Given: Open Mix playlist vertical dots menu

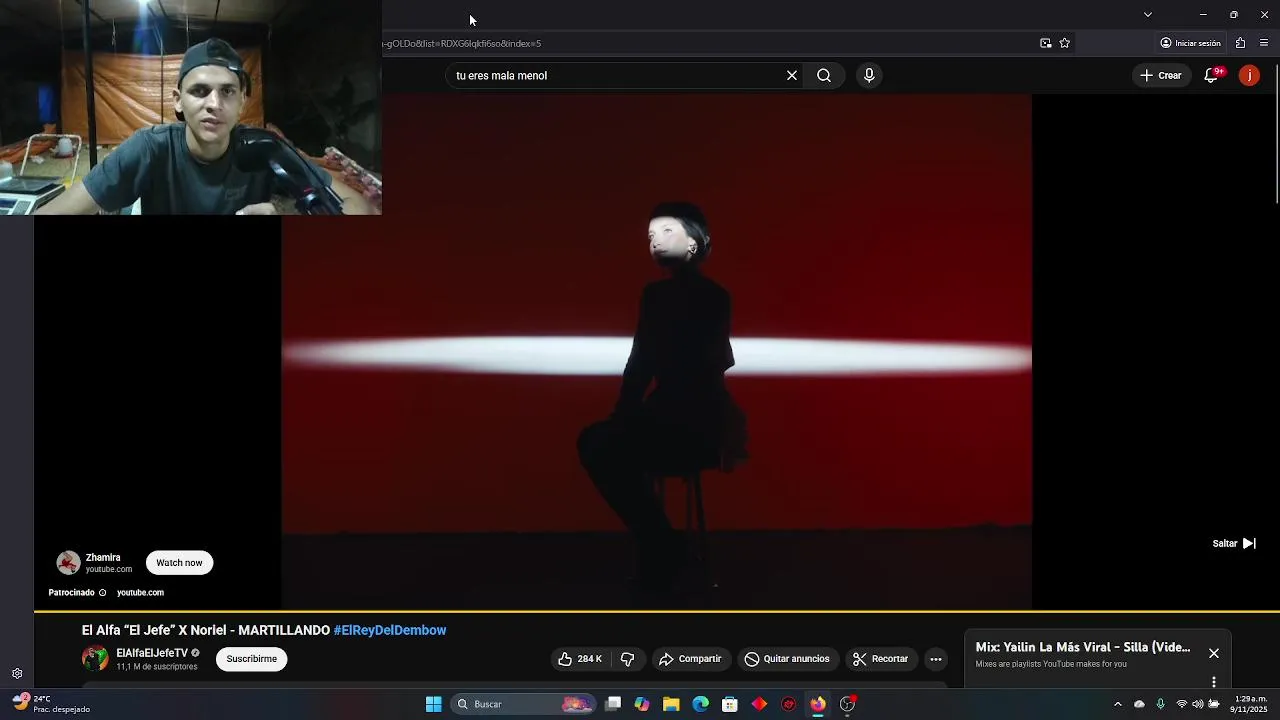Looking at the screenshot, I should (x=1214, y=682).
